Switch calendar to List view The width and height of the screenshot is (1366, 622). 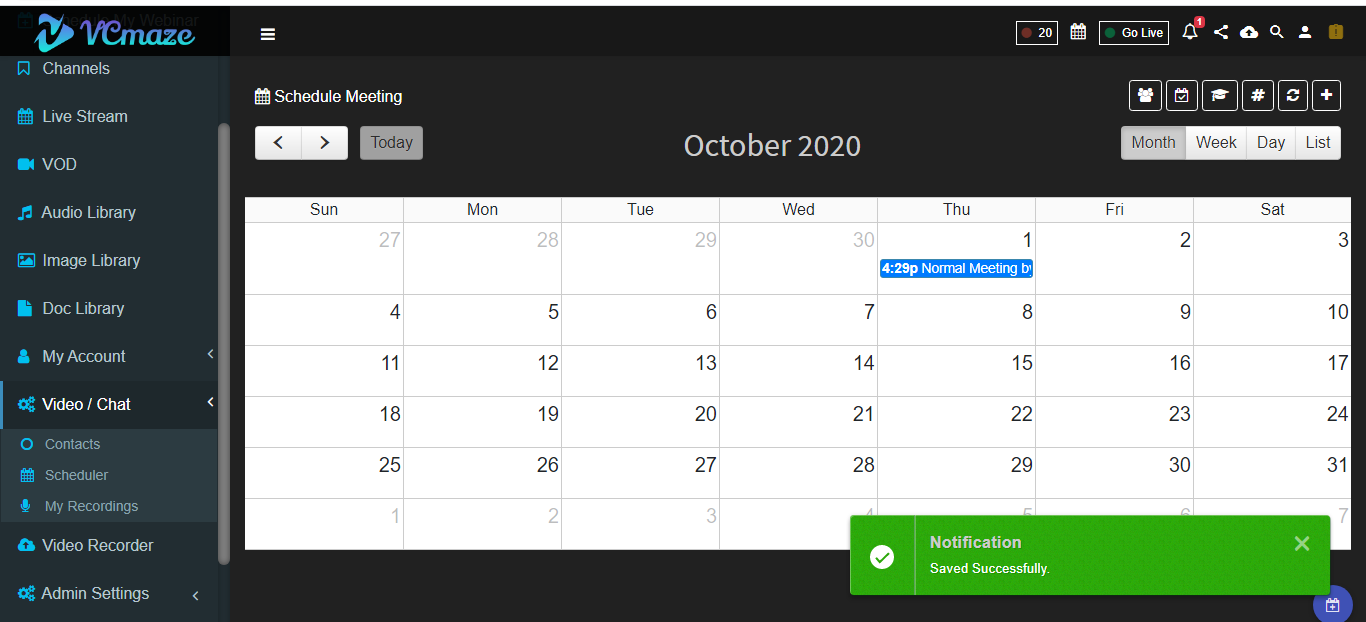(x=1318, y=142)
